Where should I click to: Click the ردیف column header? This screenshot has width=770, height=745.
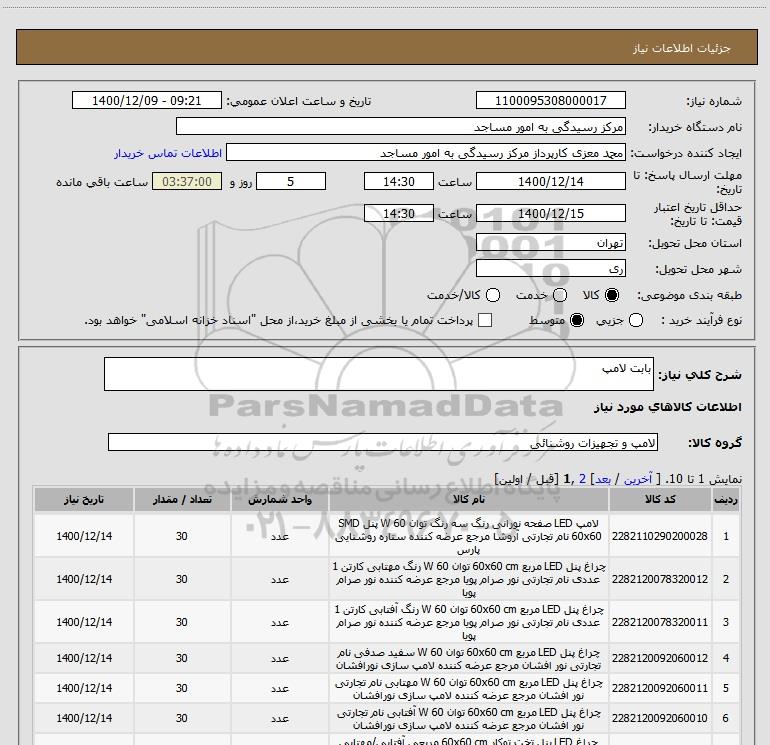pyautogui.click(x=726, y=499)
